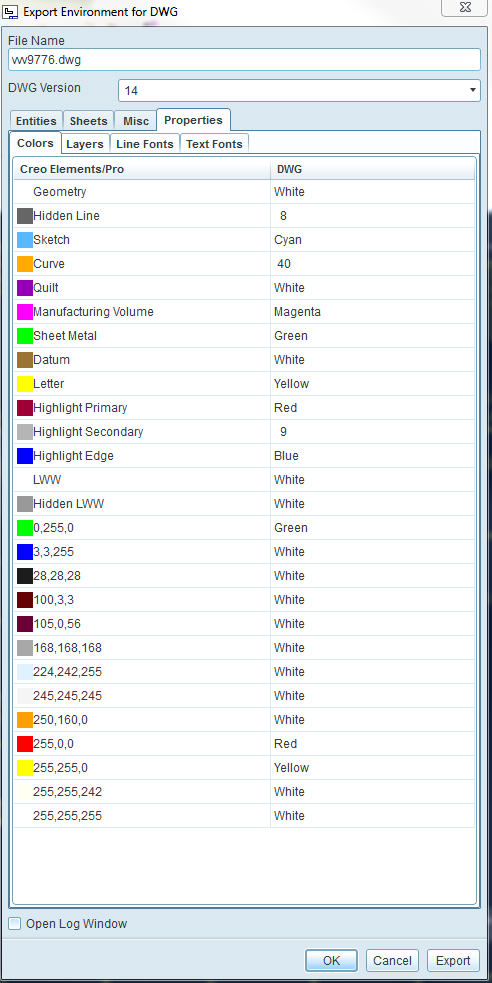Click the Curve orange color swatch

25,264
